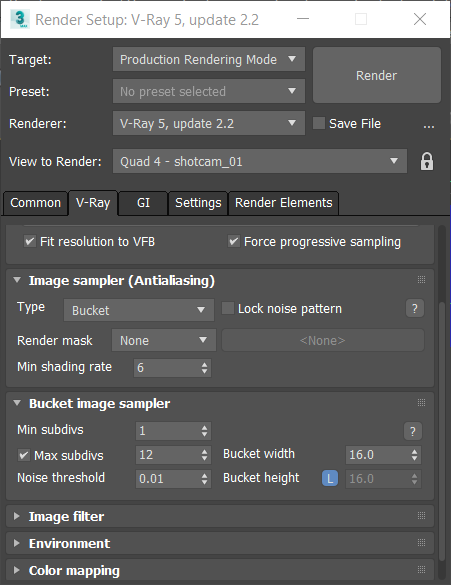Open the View to Render dropdown
This screenshot has height=585, width=451.
tap(260, 161)
